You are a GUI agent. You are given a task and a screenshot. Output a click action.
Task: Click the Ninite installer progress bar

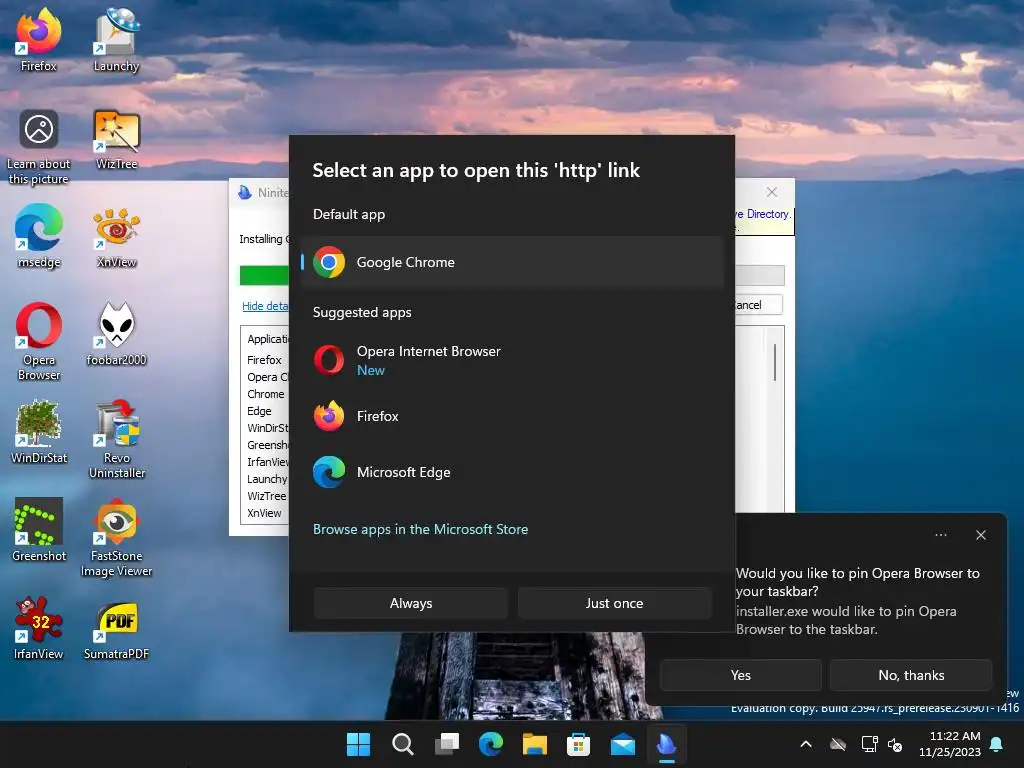[x=264, y=275]
